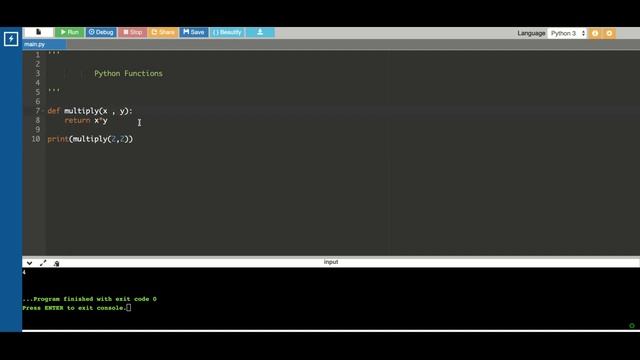Stop execution with the Stop button

click(x=133, y=32)
